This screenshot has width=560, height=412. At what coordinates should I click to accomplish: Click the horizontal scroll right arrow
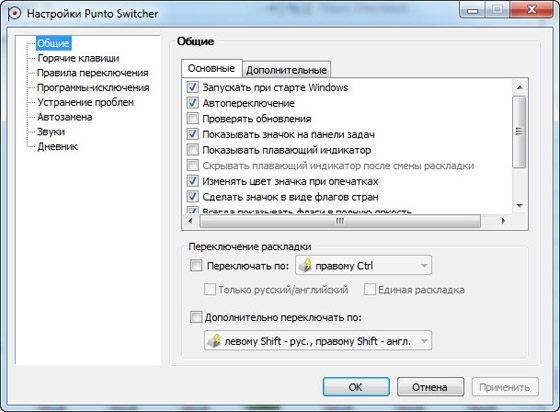pyautogui.click(x=503, y=221)
